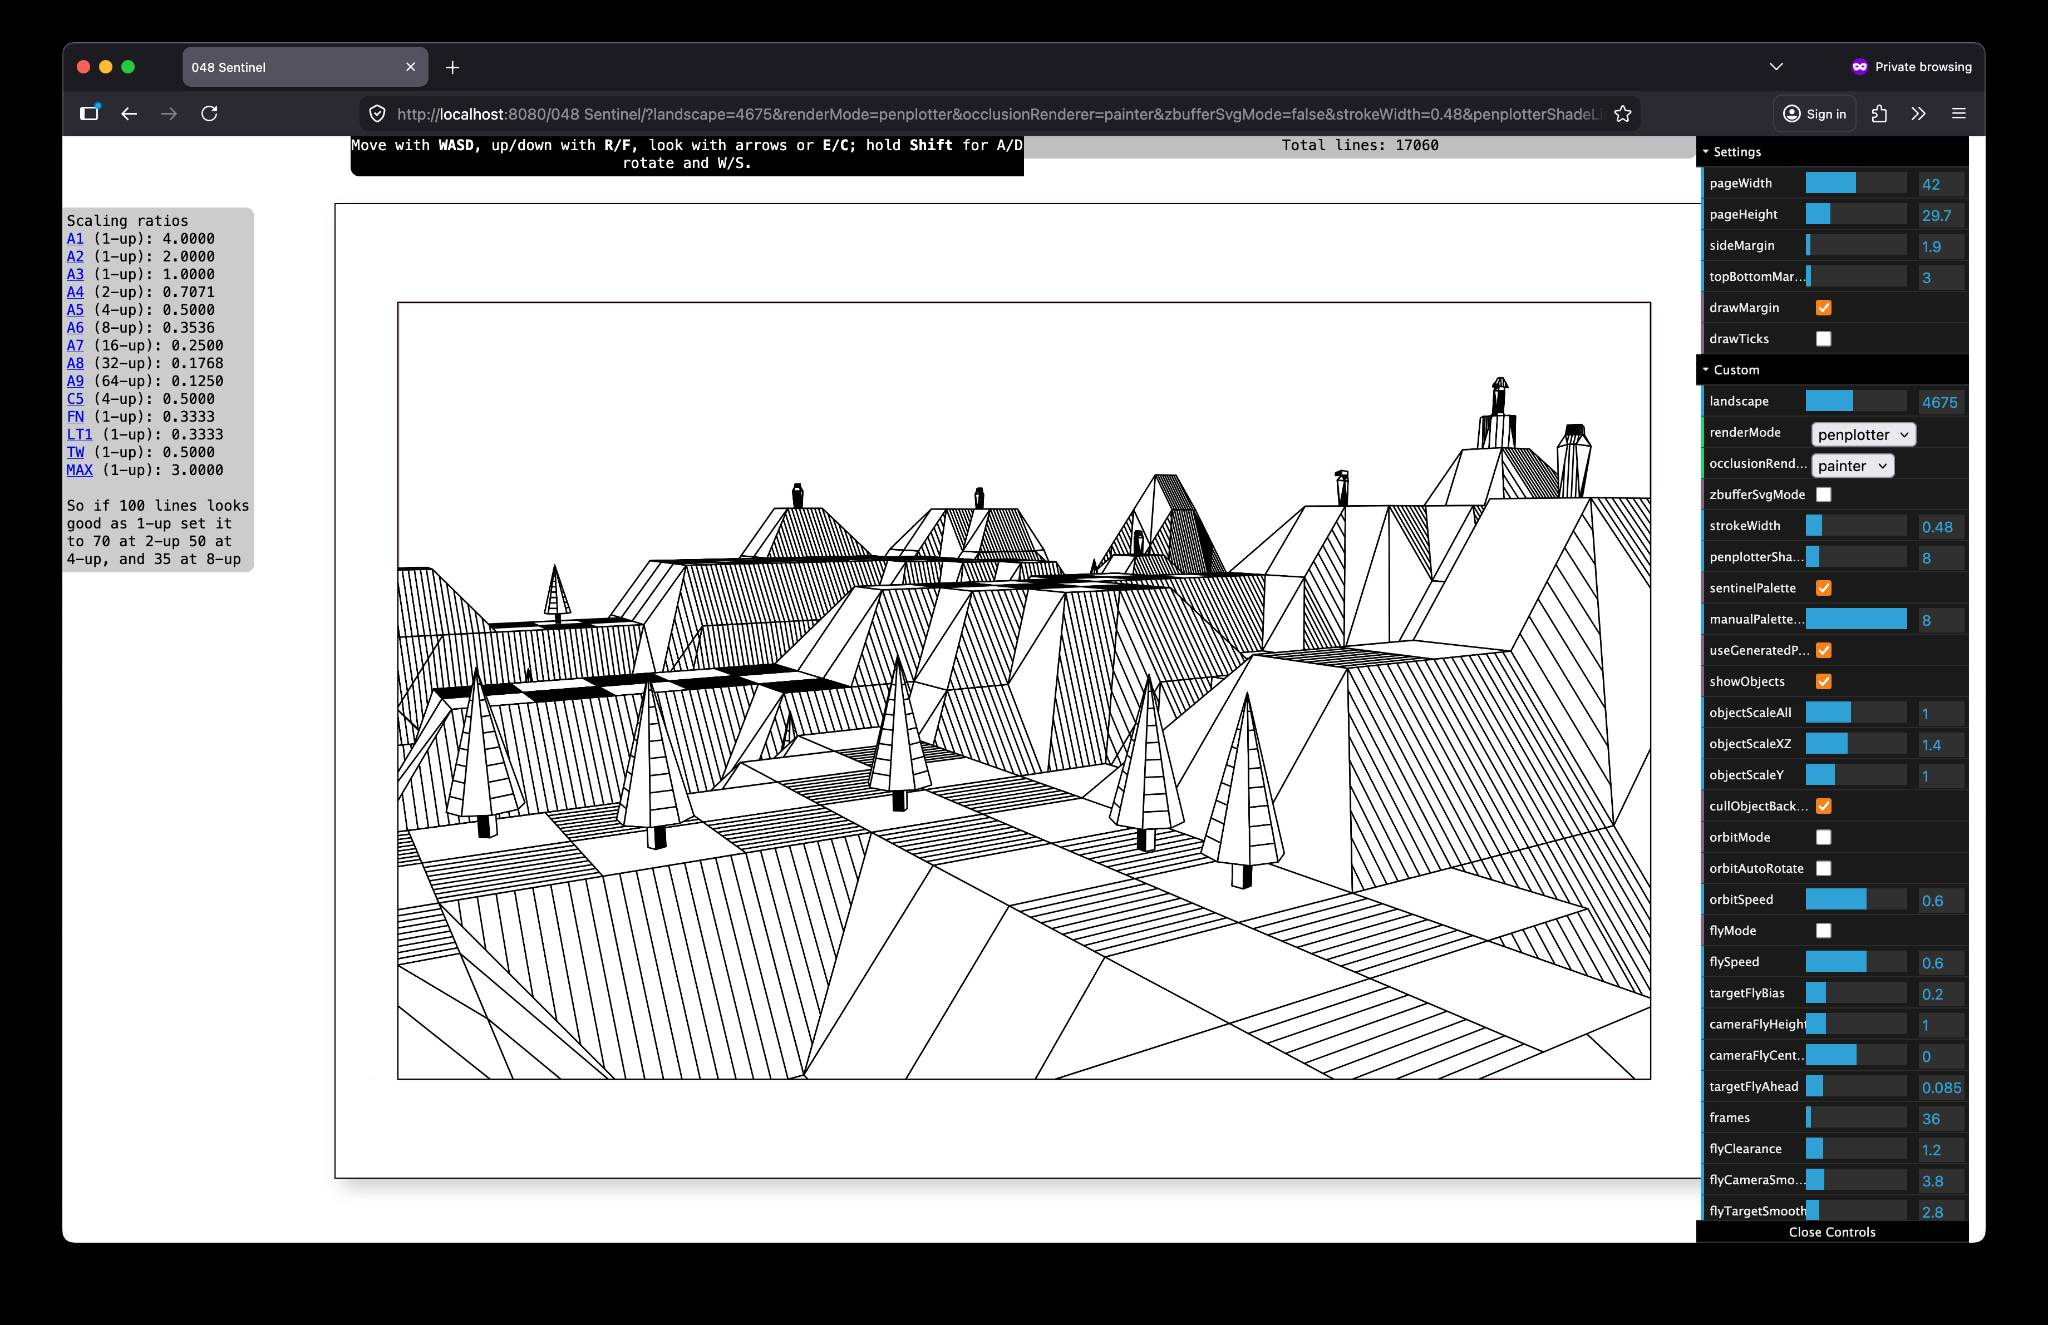The height and width of the screenshot is (1325, 2048).
Task: Open the hamburger application menu
Action: coord(1958,114)
